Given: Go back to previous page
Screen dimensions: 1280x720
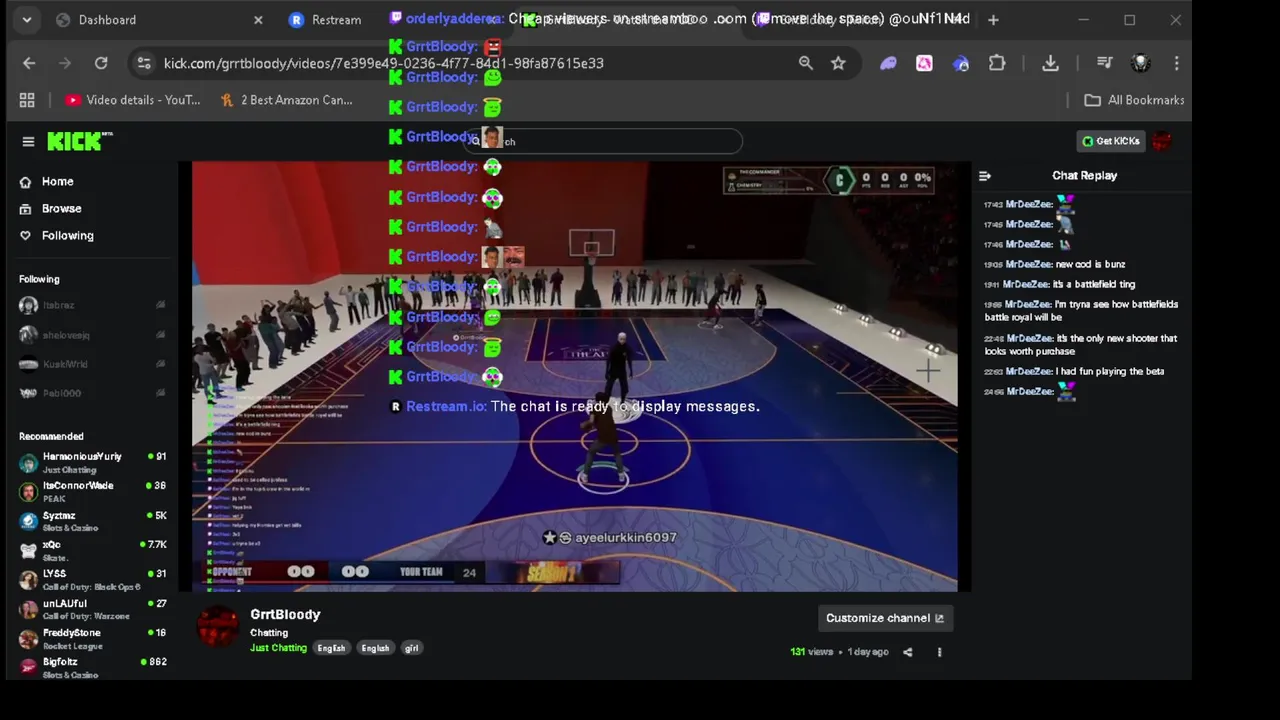Looking at the screenshot, I should [29, 63].
